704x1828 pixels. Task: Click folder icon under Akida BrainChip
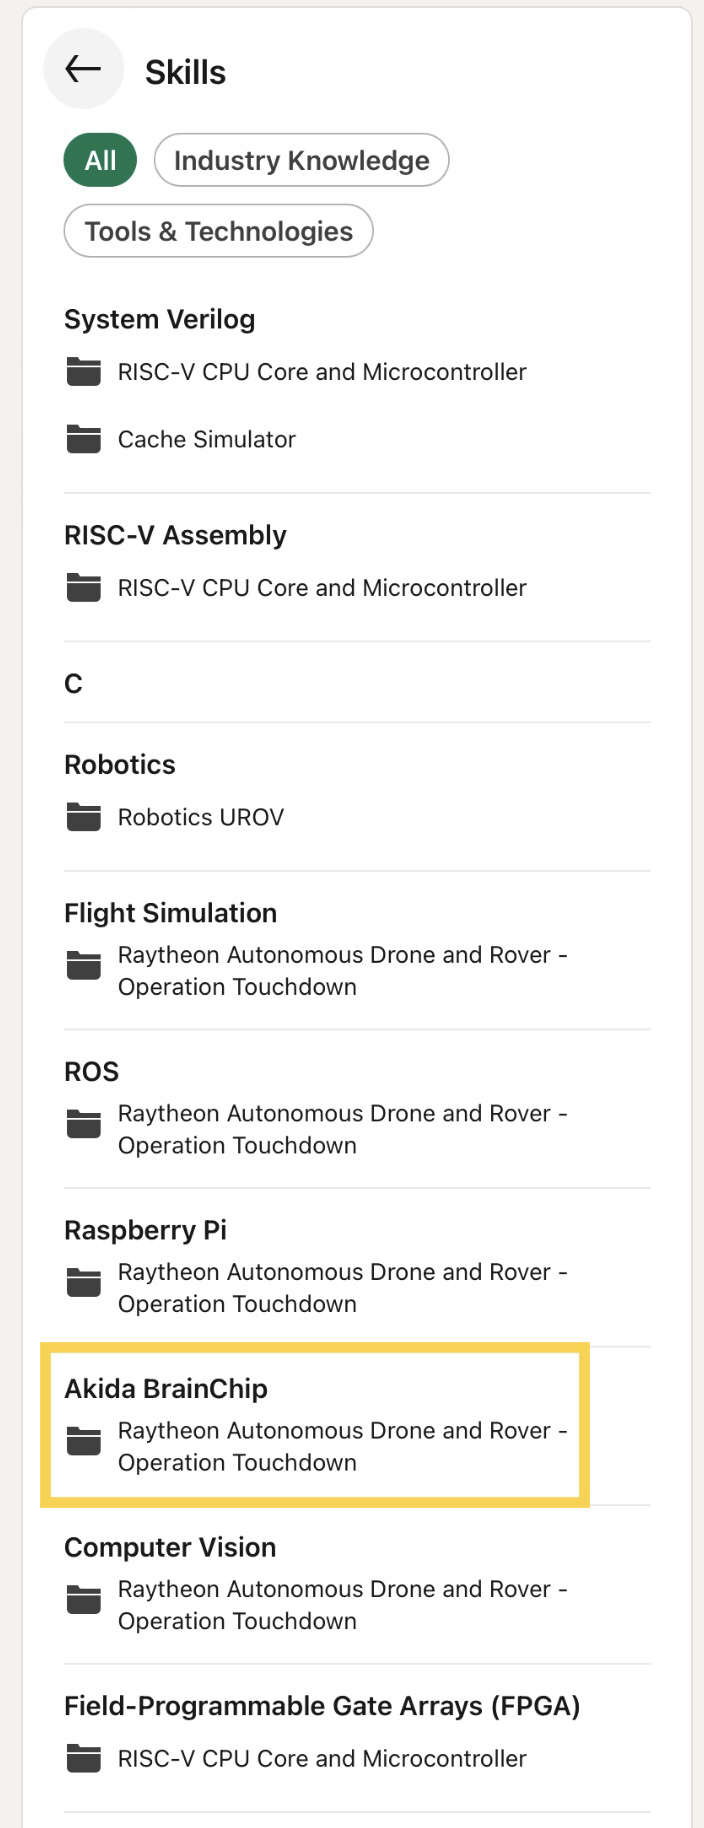pos(83,1442)
